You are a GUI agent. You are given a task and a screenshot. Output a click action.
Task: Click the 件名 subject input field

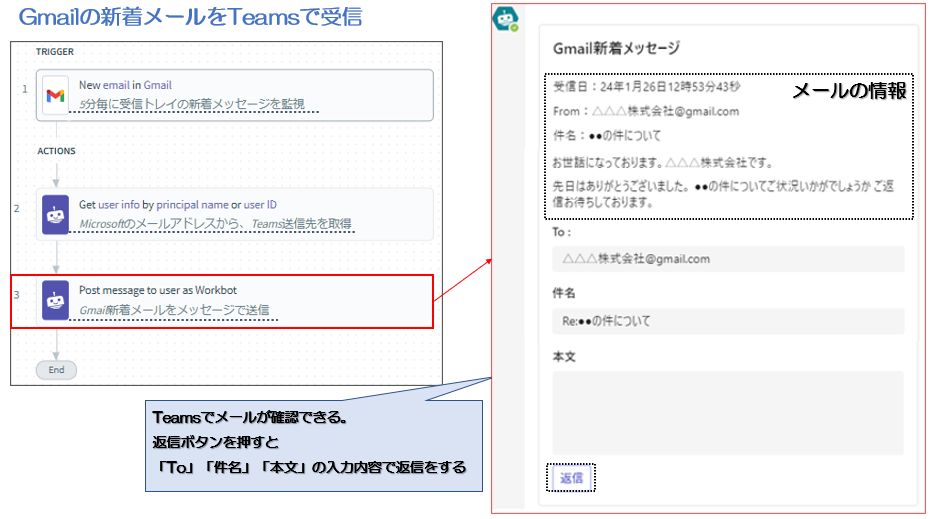pos(728,321)
